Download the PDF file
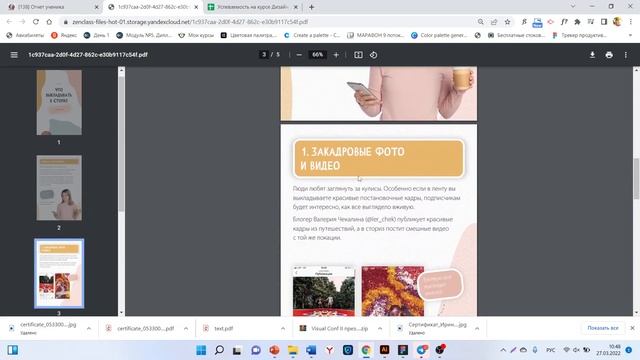Image resolution: width=640 pixels, height=360 pixels. click(x=592, y=55)
